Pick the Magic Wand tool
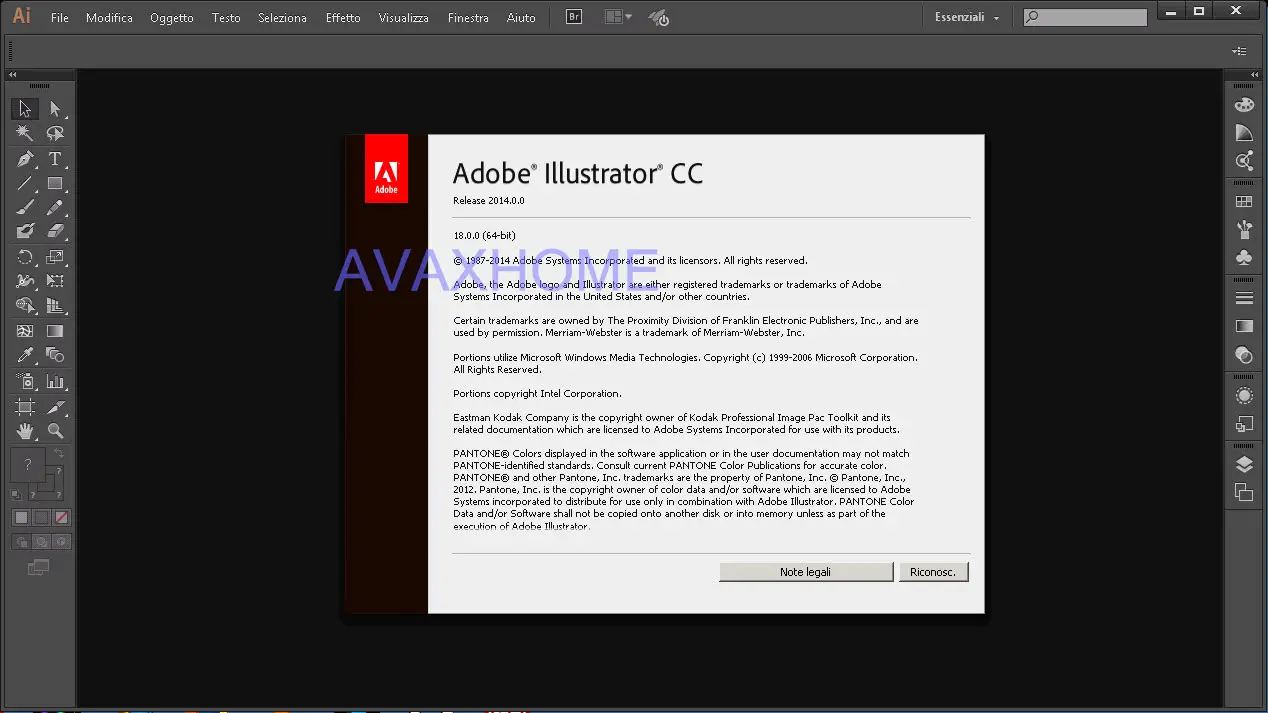The image size is (1268, 713). point(25,133)
